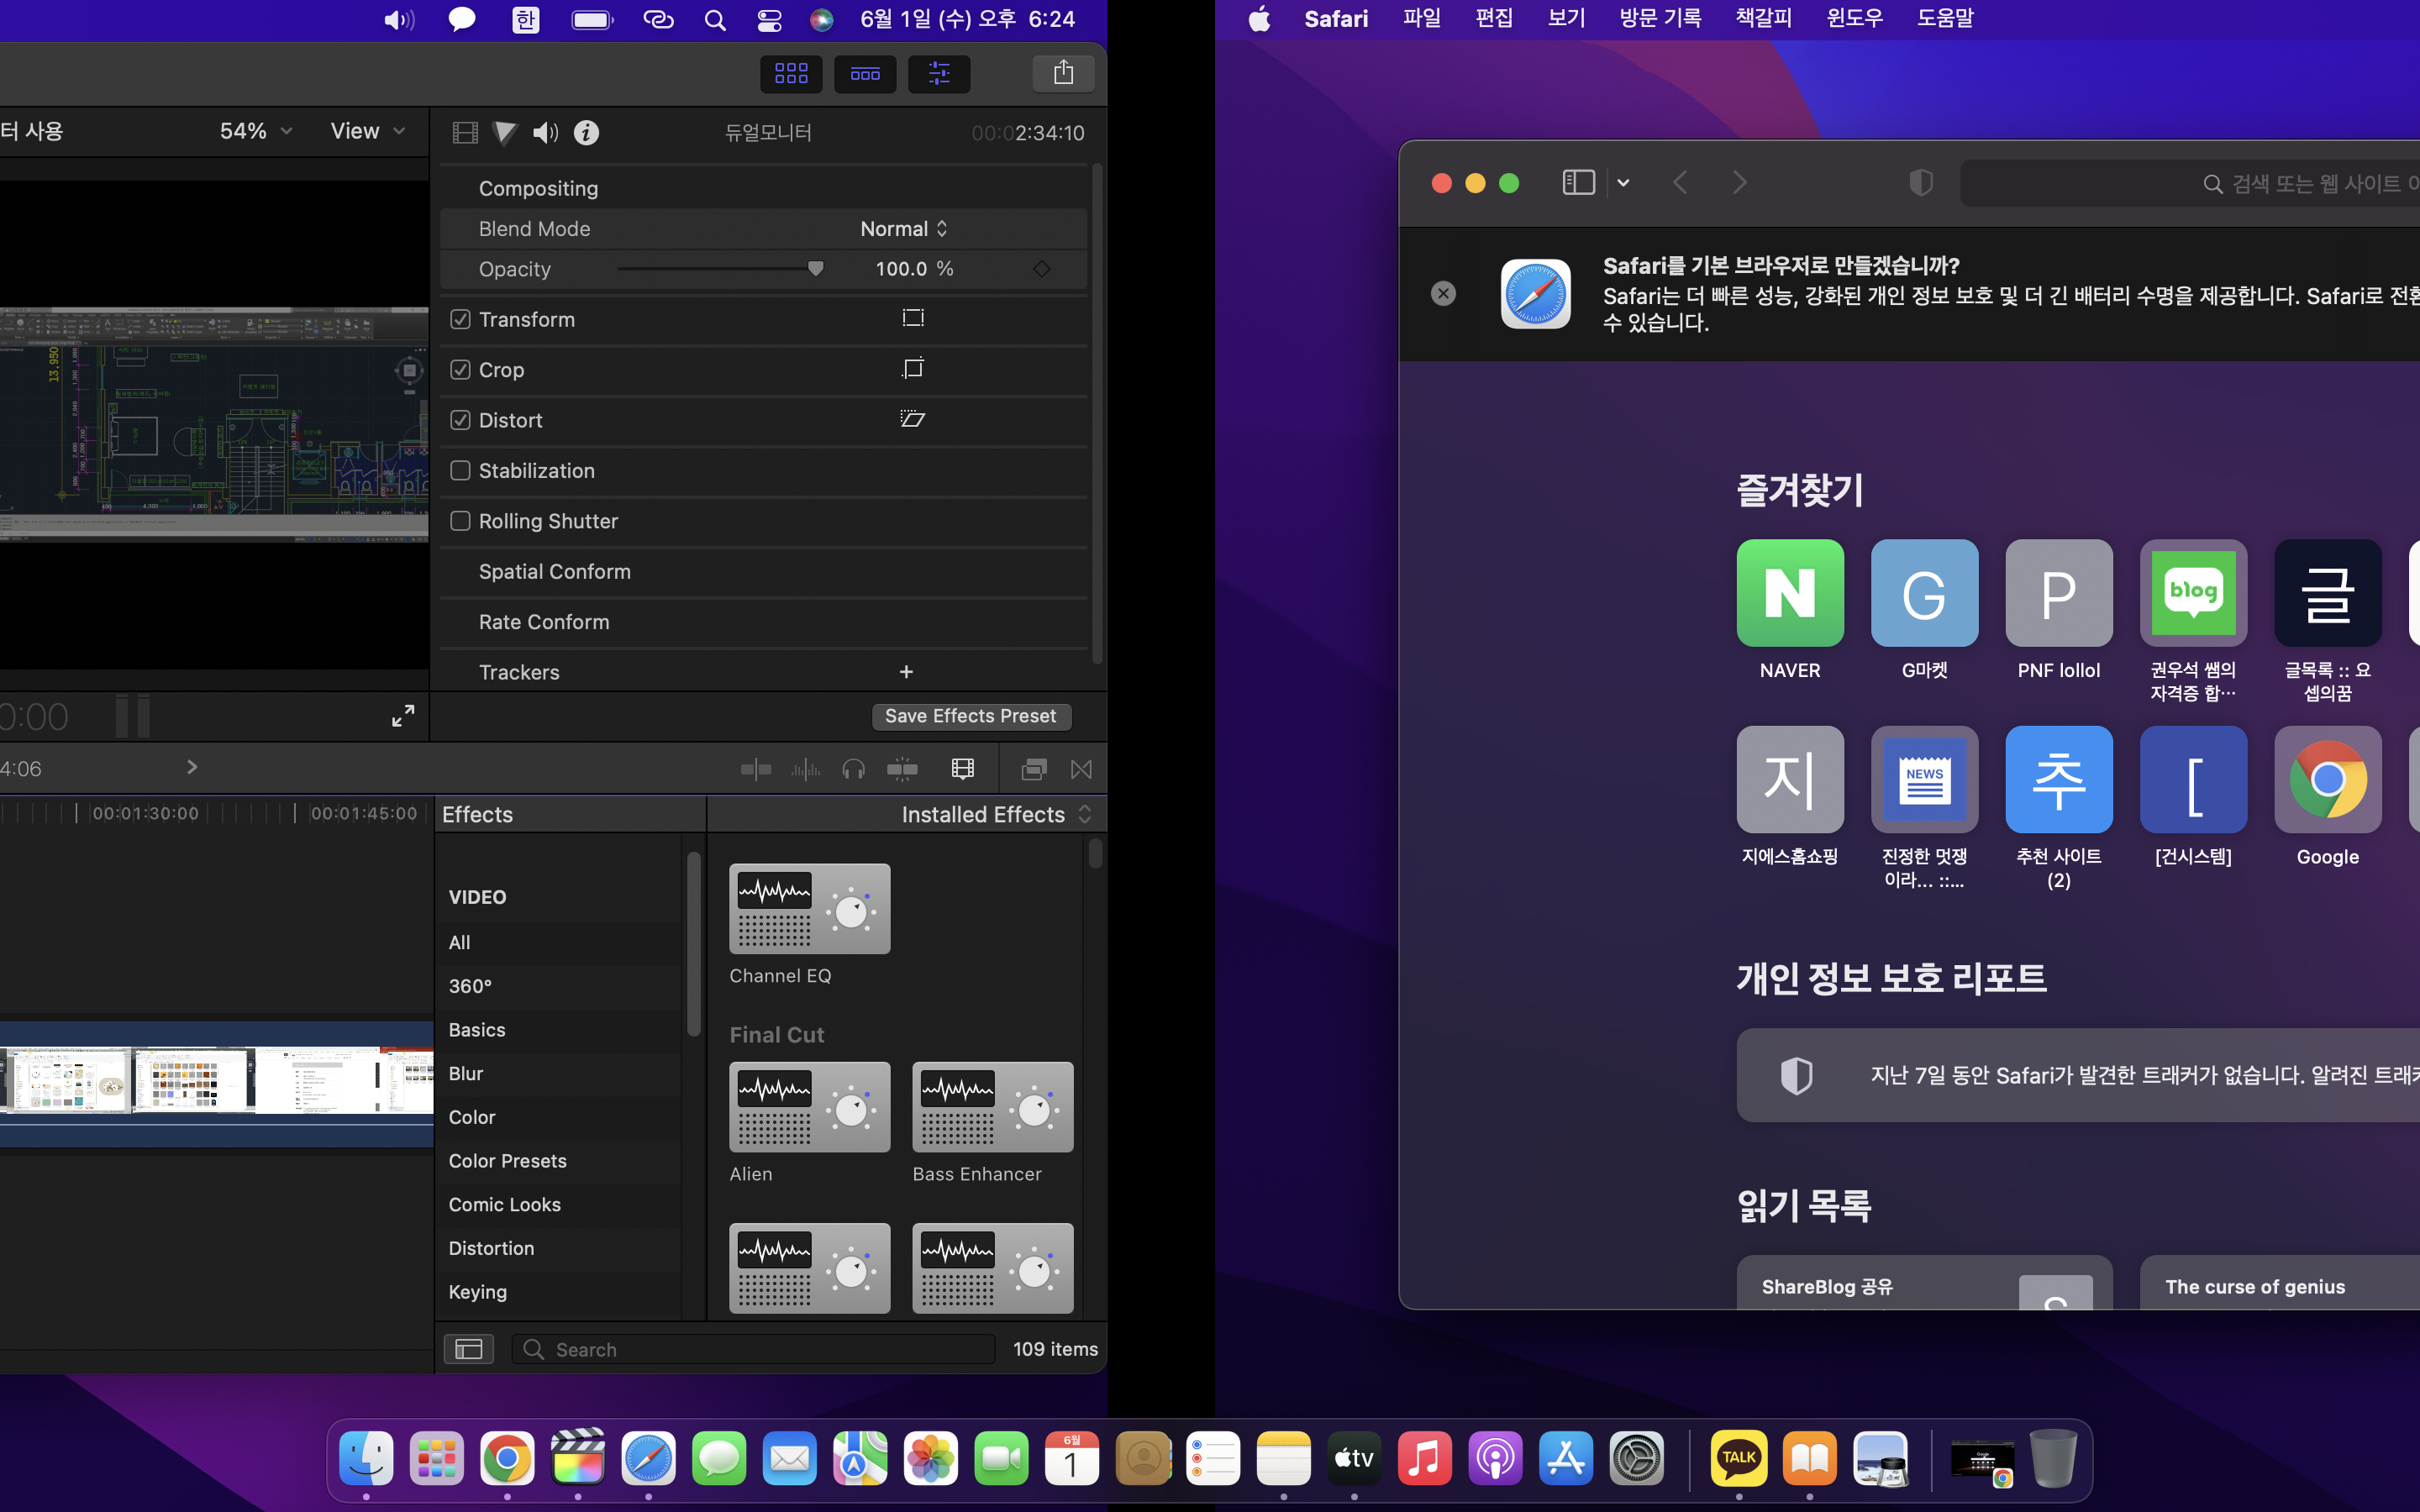2420x1512 pixels.
Task: Open the NAVER favorite link
Action: (x=1790, y=593)
